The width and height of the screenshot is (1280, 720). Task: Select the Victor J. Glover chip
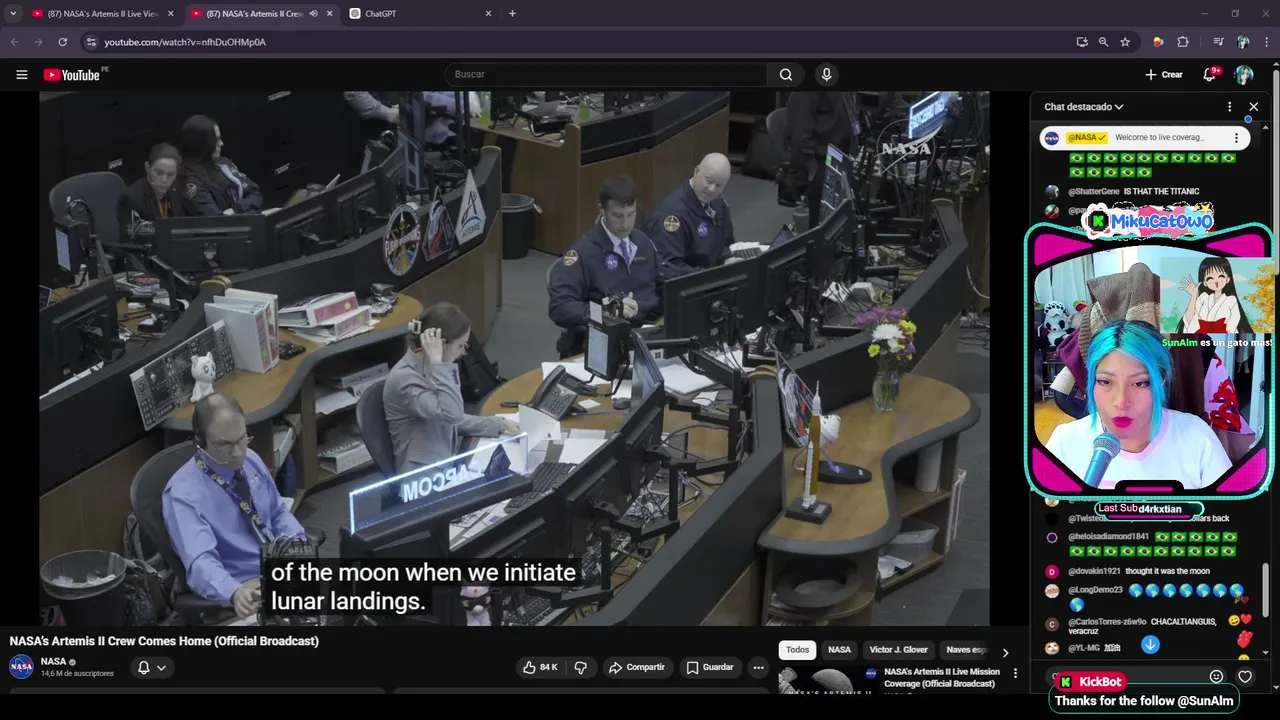[x=899, y=650]
